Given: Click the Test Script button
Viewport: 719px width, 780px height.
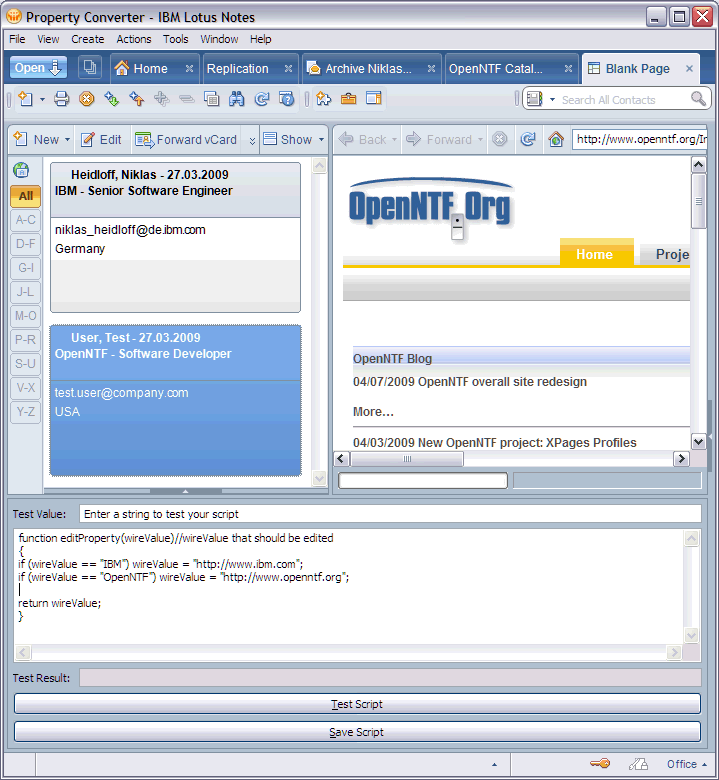Looking at the screenshot, I should (x=357, y=704).
